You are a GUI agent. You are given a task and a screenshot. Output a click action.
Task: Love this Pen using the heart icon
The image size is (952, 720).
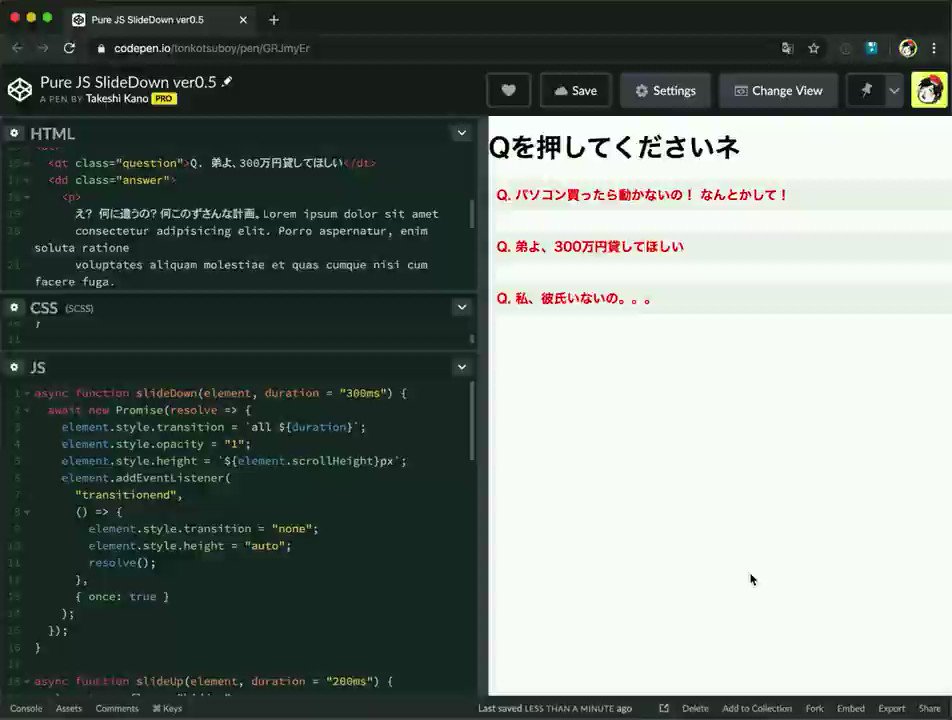coord(508,90)
